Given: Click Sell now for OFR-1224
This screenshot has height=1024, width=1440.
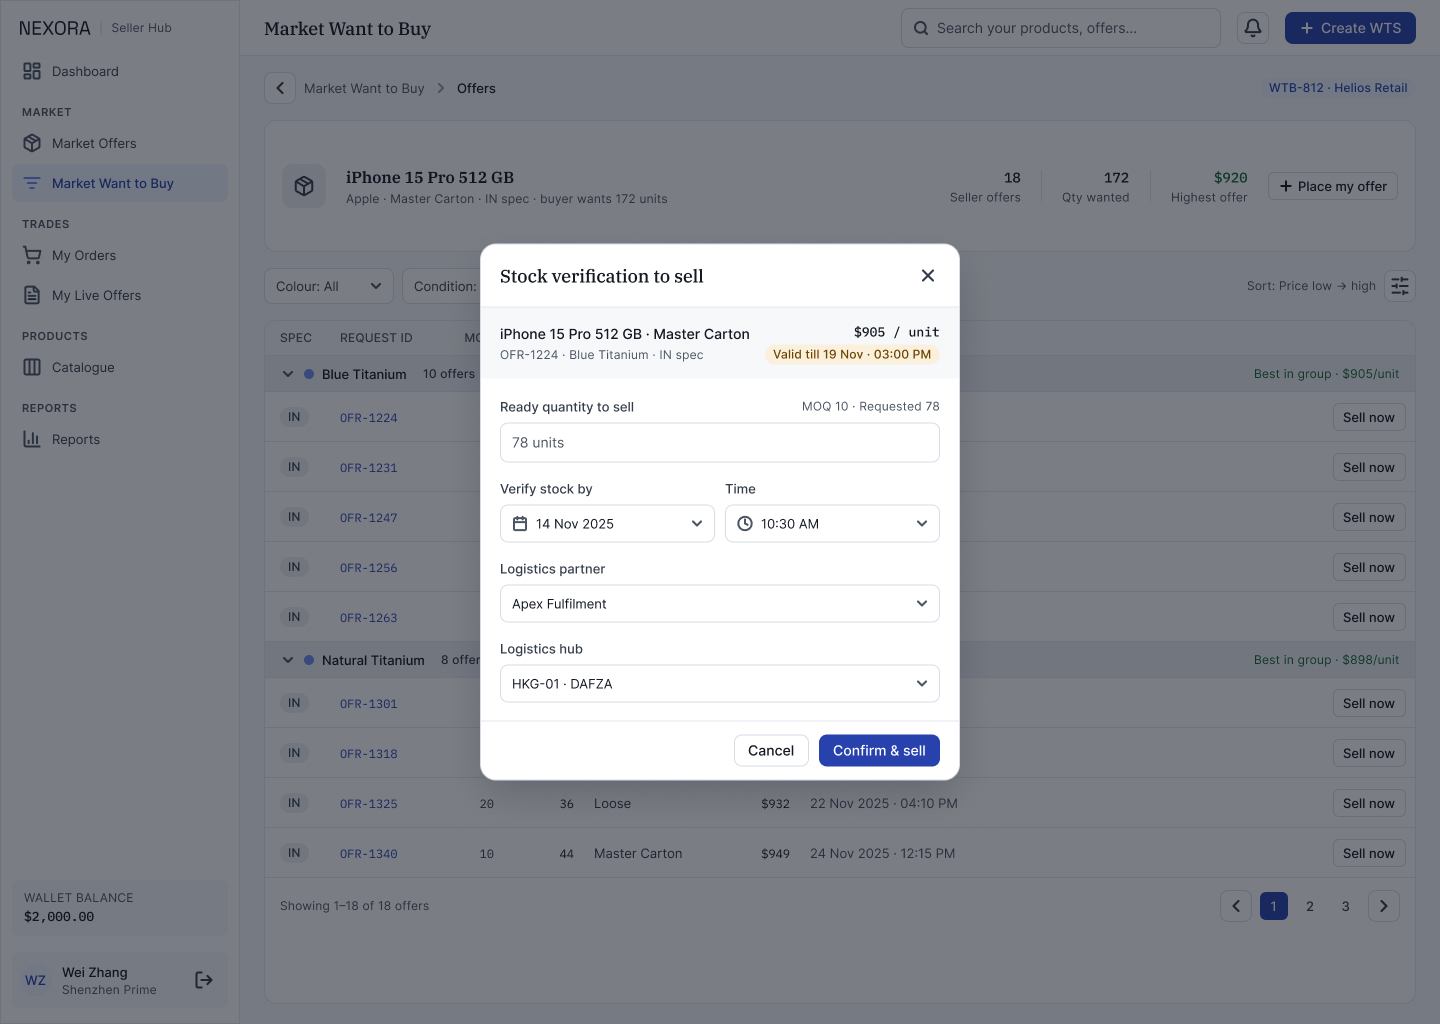Looking at the screenshot, I should tap(1369, 418).
